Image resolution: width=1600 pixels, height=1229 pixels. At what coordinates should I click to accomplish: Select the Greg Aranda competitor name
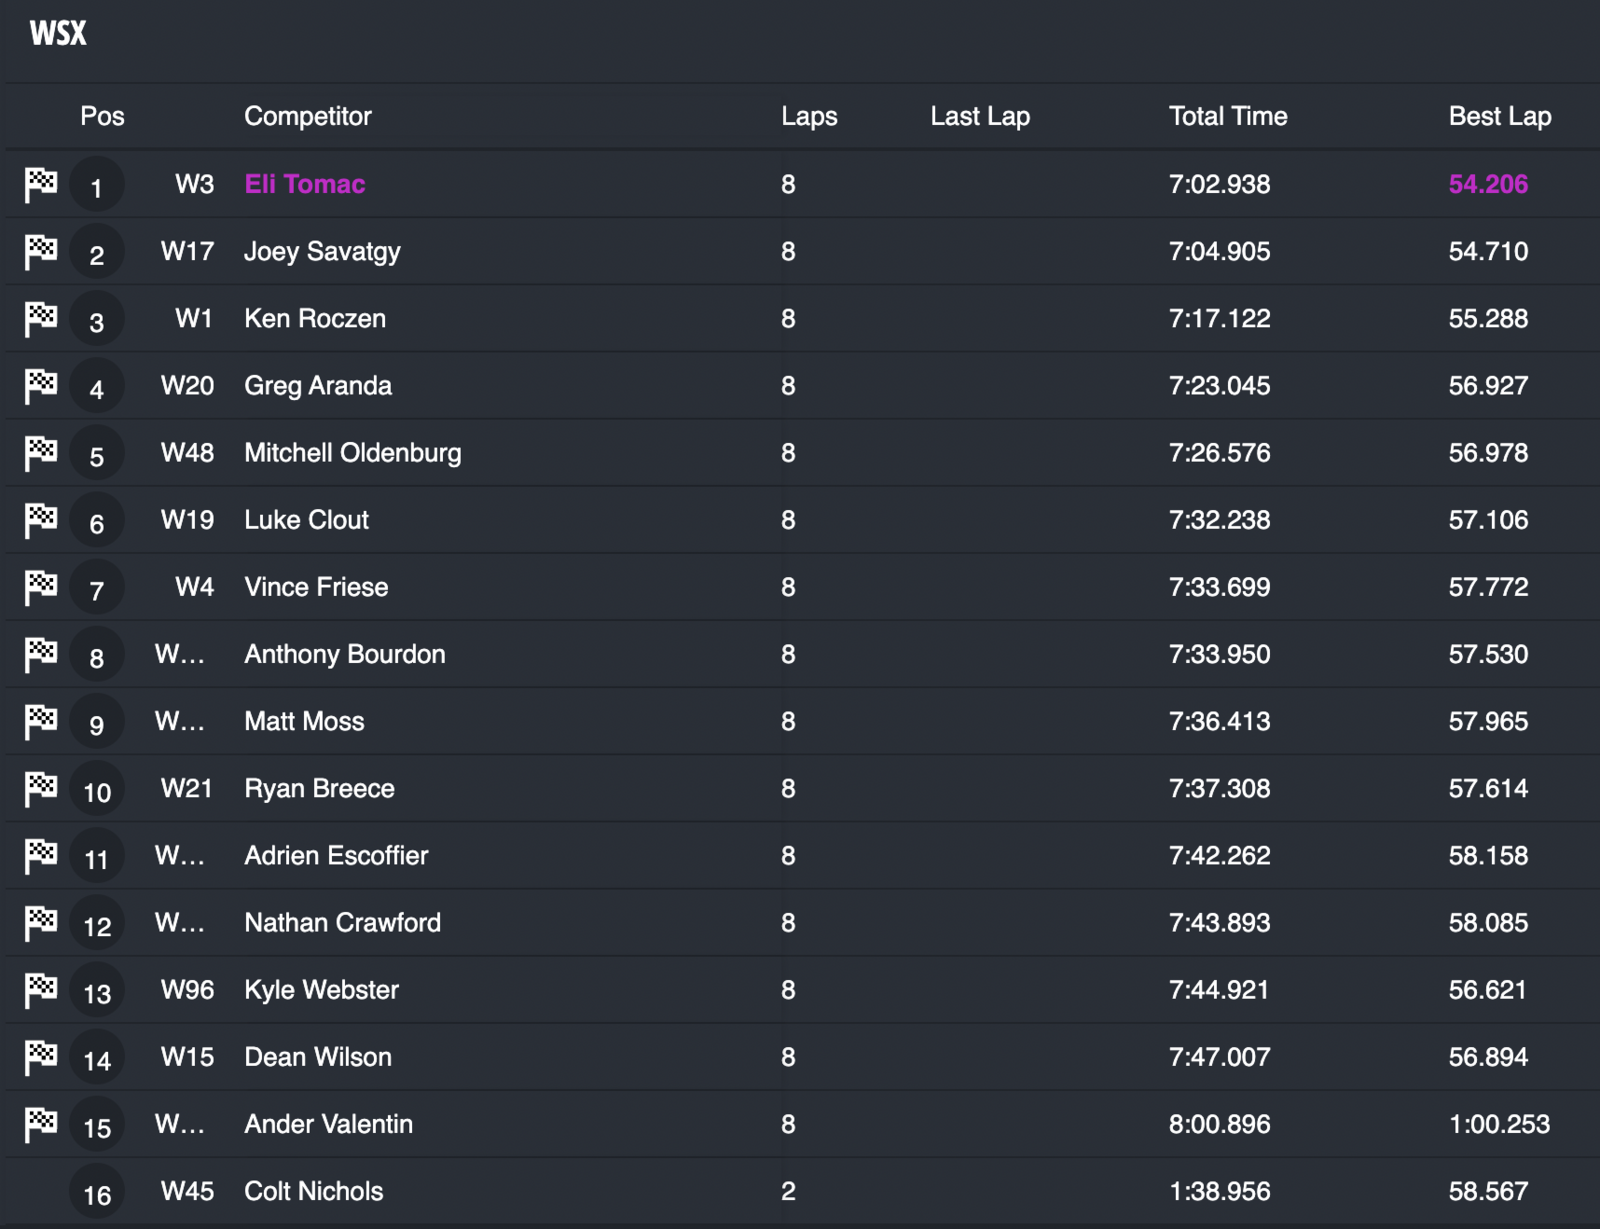coord(318,386)
